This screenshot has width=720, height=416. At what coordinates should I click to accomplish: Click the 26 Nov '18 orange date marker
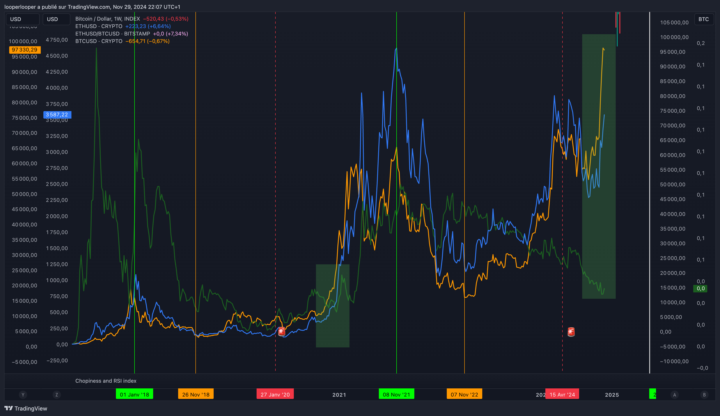[195, 394]
